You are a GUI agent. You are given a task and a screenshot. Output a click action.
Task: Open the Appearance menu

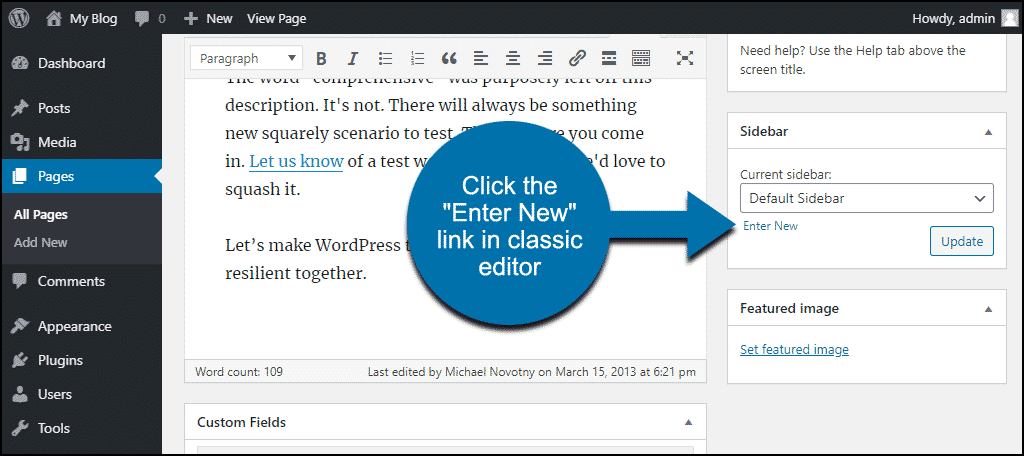click(74, 326)
